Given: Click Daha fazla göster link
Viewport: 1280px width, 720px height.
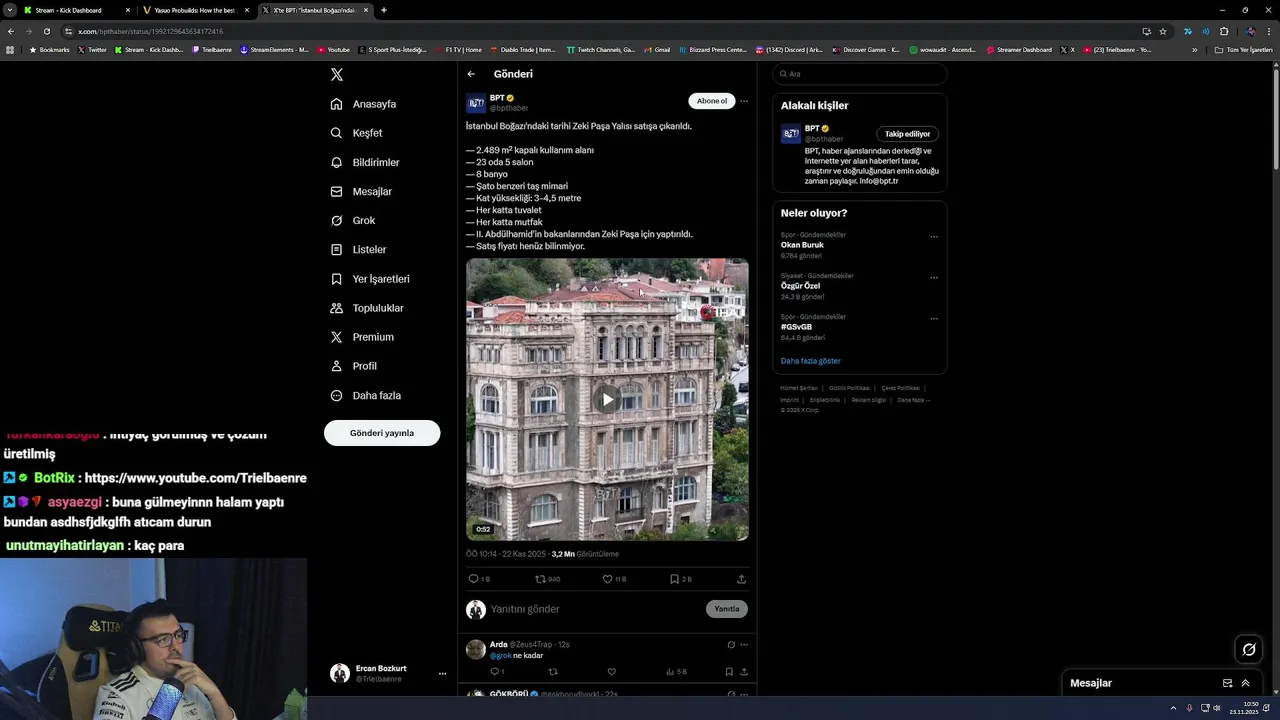Looking at the screenshot, I should [811, 361].
